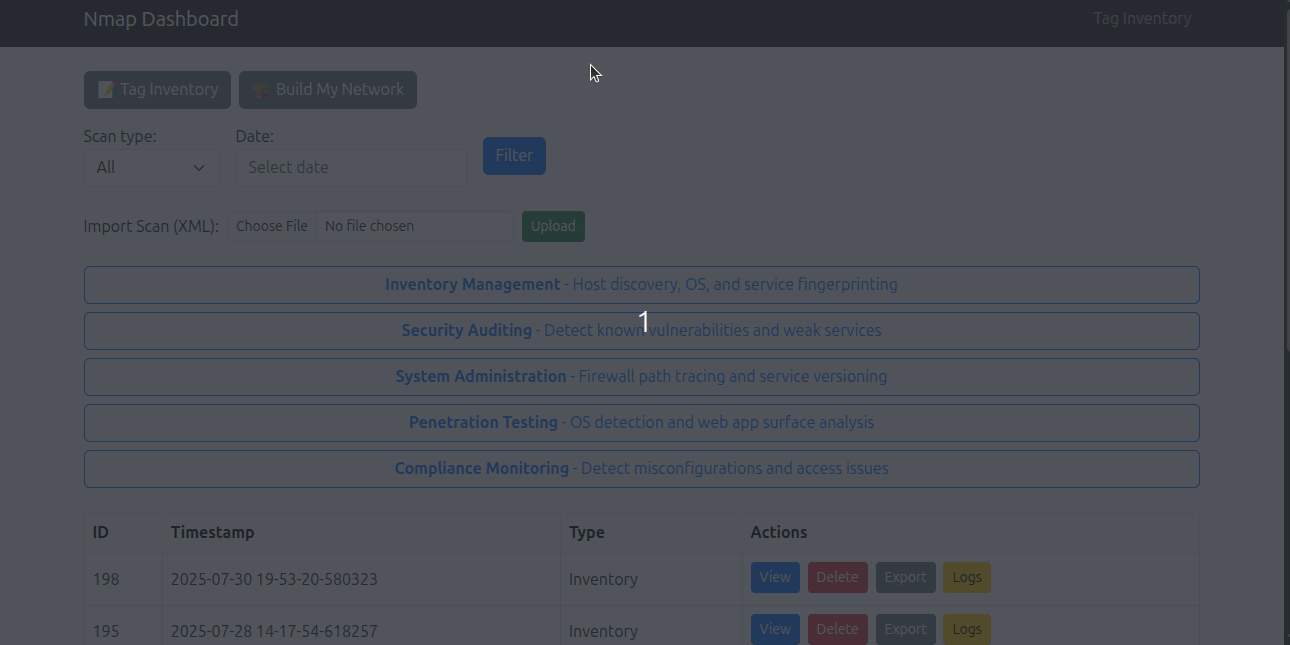Click the Tag Inventory button with notepad icon

click(x=157, y=90)
